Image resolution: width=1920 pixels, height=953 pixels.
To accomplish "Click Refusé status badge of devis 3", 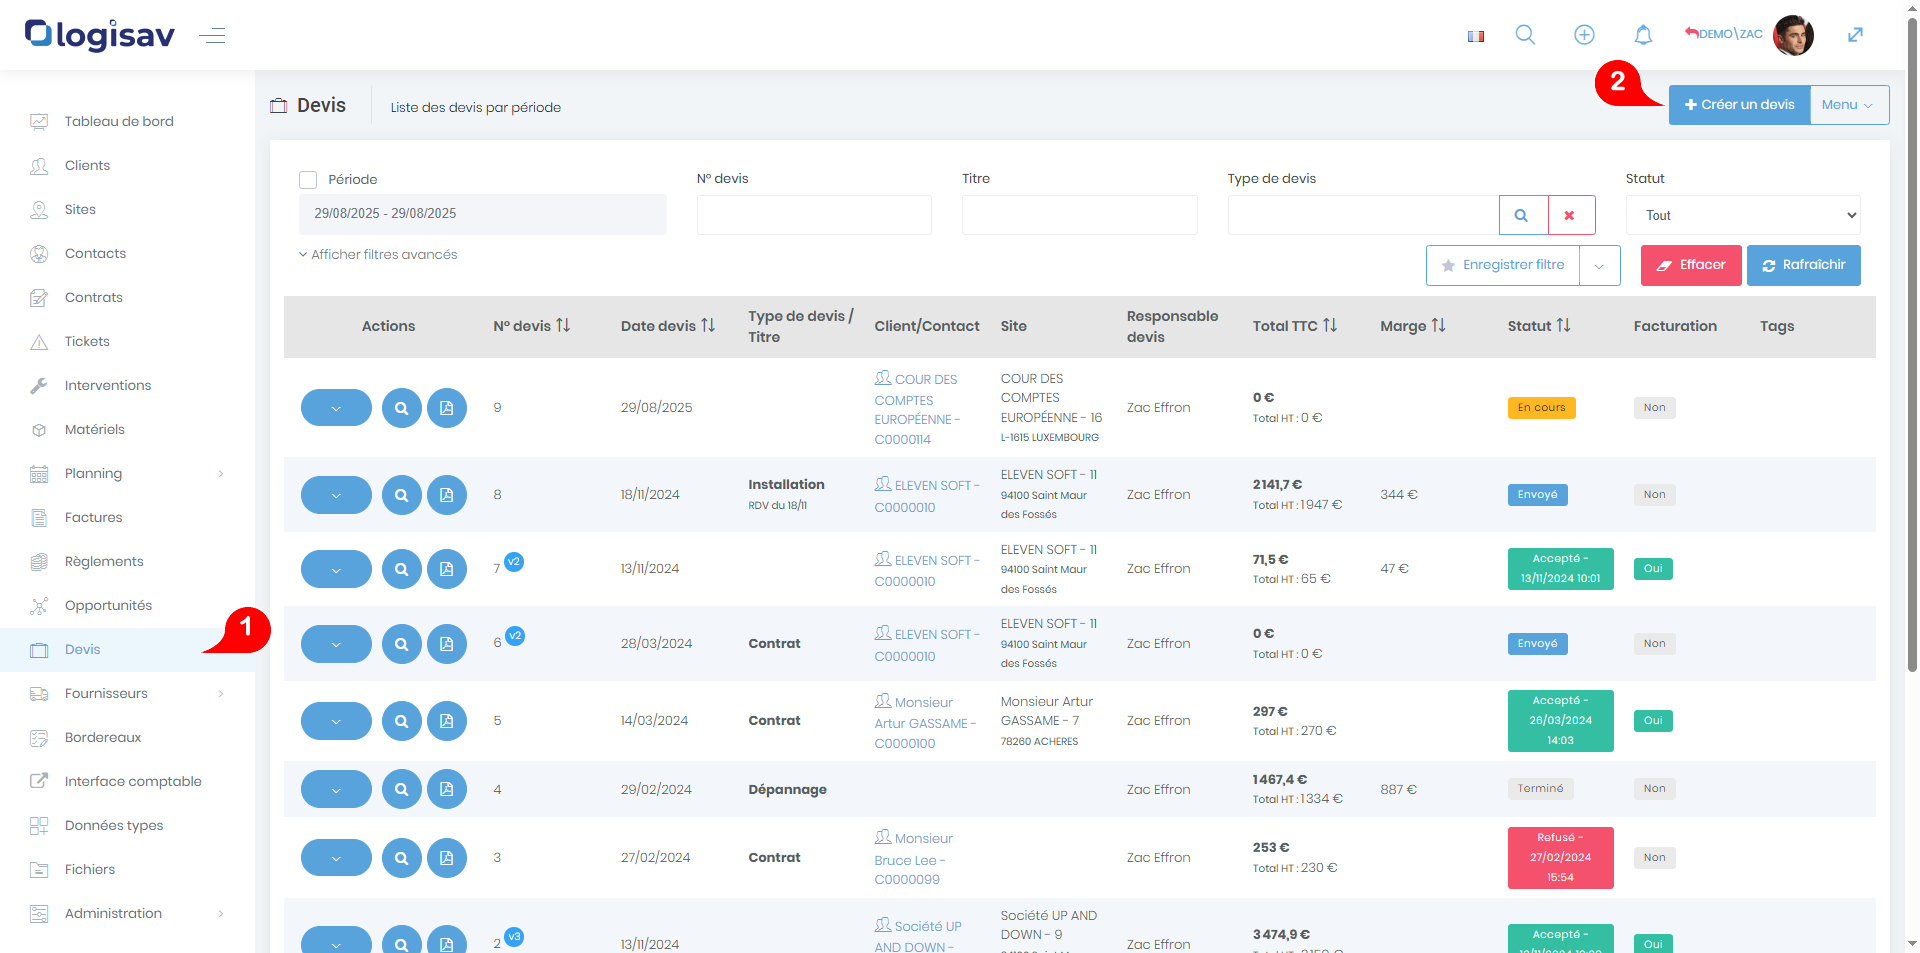I will tap(1560, 858).
